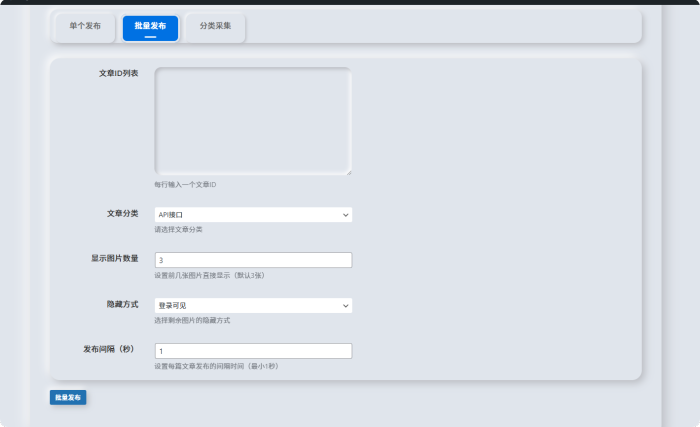This screenshot has height=427, width=700.
Task: Click the 隐藏方式 label
Action: 122,305
